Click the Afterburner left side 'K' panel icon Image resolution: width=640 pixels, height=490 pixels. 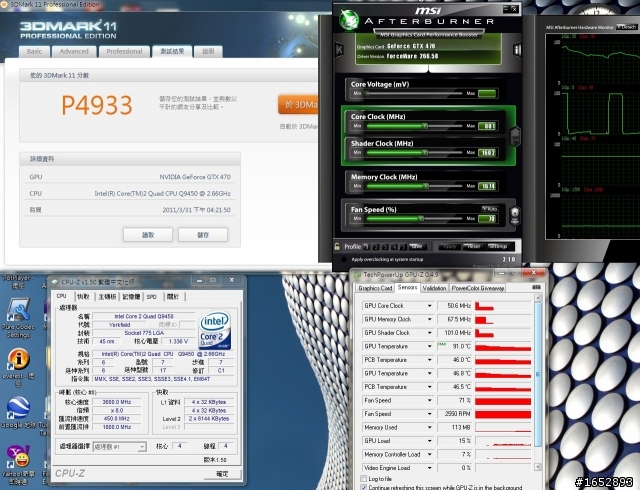point(340,49)
